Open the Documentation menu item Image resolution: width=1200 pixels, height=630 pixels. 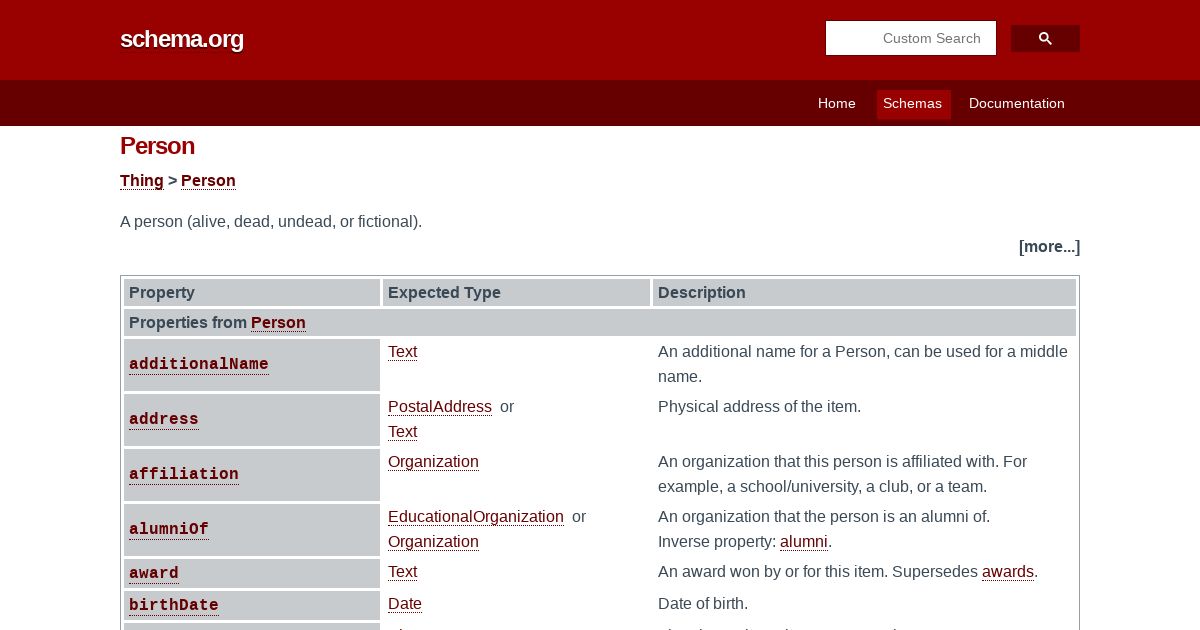1017,103
